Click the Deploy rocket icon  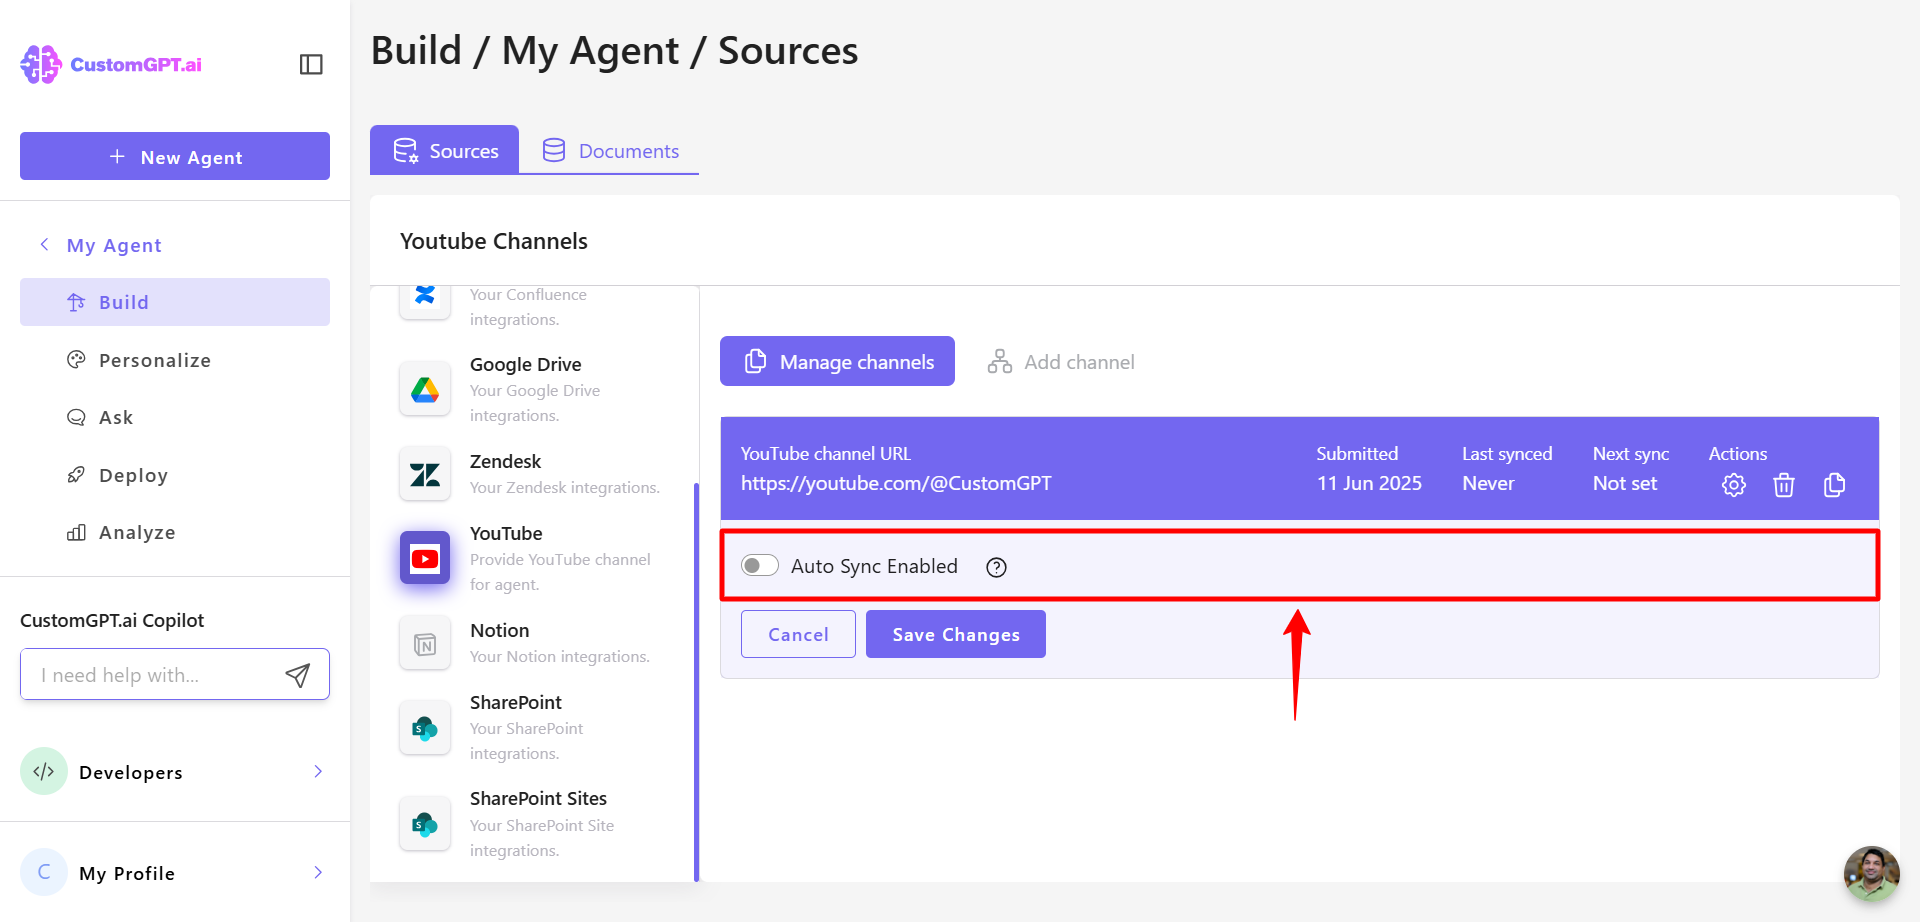click(76, 475)
